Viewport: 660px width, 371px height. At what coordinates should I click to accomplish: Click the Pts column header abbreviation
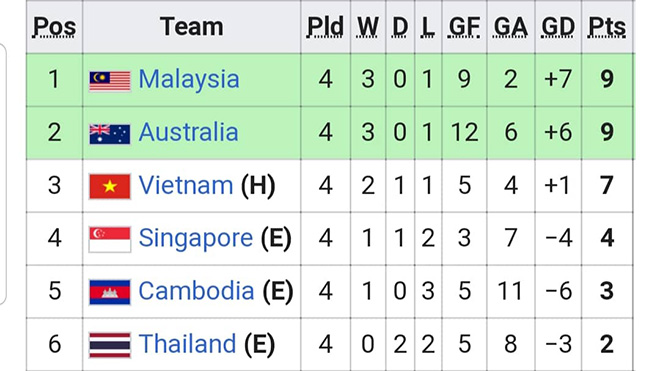tap(607, 27)
